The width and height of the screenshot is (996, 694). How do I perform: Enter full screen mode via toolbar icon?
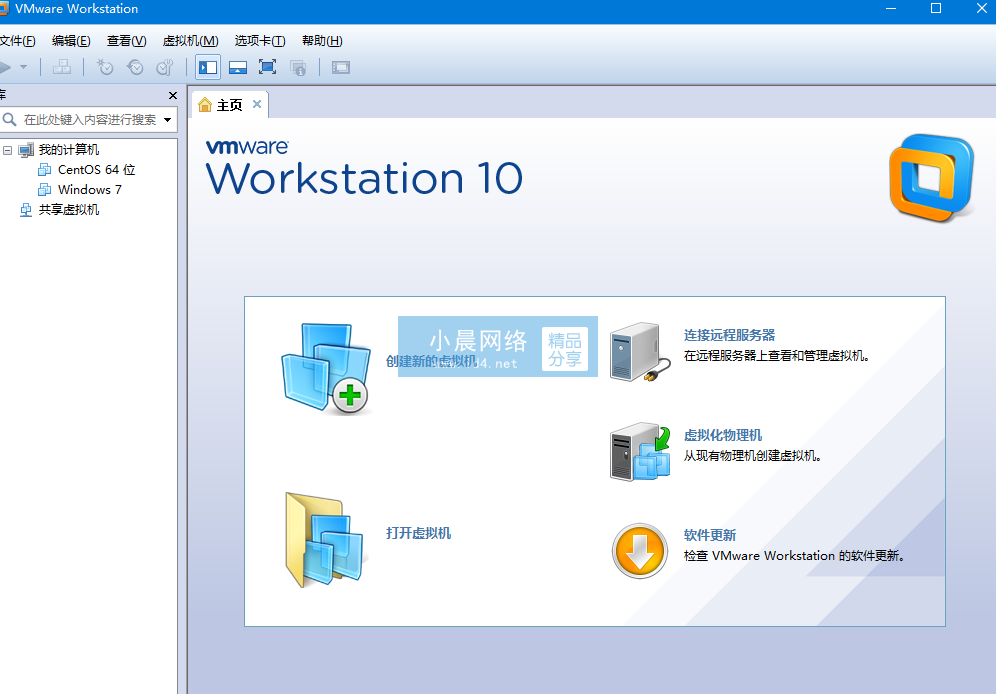[x=267, y=67]
